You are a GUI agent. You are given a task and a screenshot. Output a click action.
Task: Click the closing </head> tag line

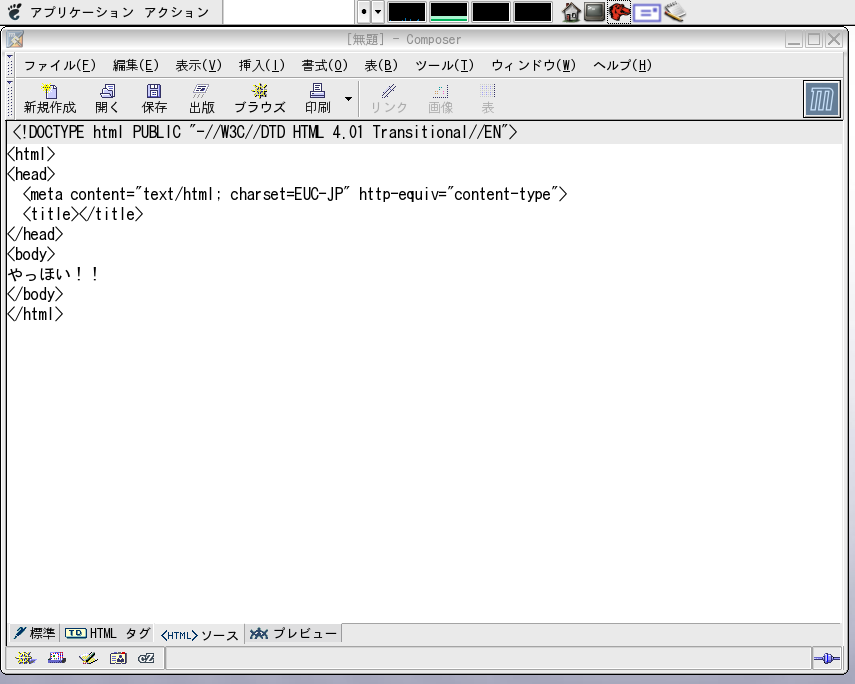click(35, 234)
